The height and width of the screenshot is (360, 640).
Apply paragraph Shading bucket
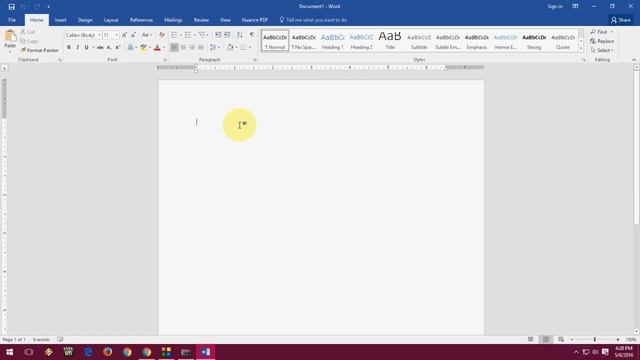pos(230,48)
